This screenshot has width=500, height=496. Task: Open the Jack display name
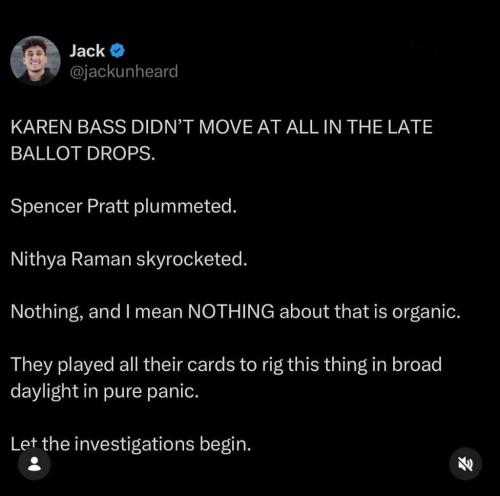(x=87, y=51)
